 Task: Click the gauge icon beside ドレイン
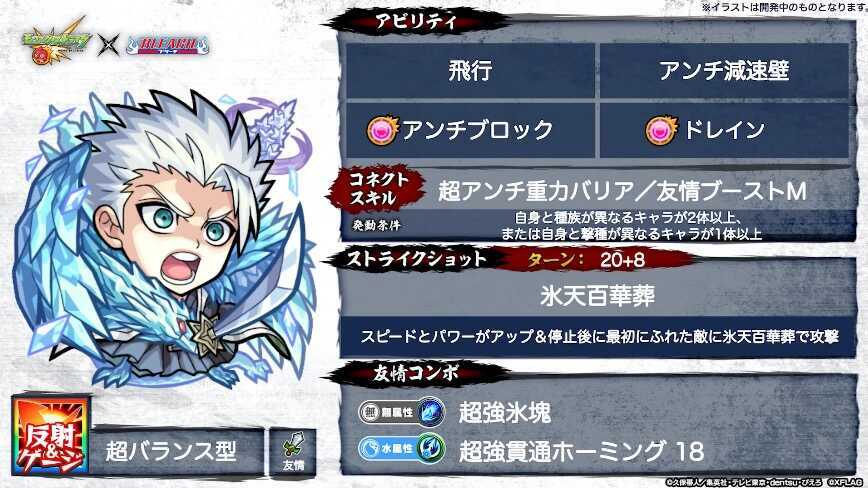(661, 131)
